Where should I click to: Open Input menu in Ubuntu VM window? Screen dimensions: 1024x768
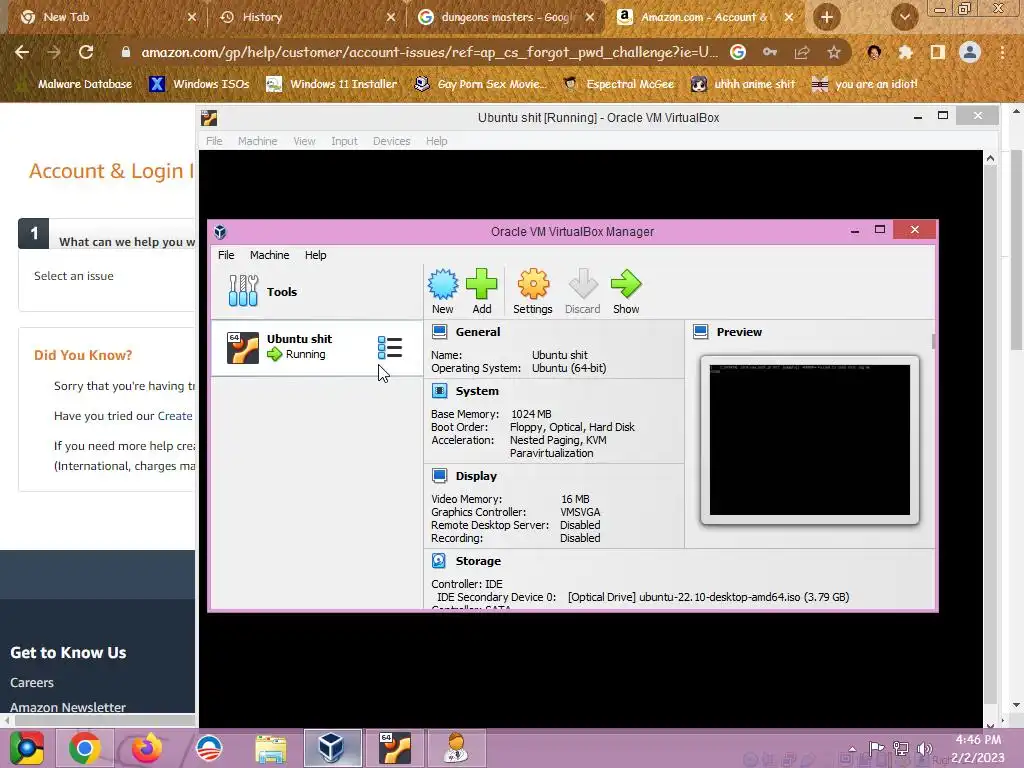pyautogui.click(x=344, y=141)
